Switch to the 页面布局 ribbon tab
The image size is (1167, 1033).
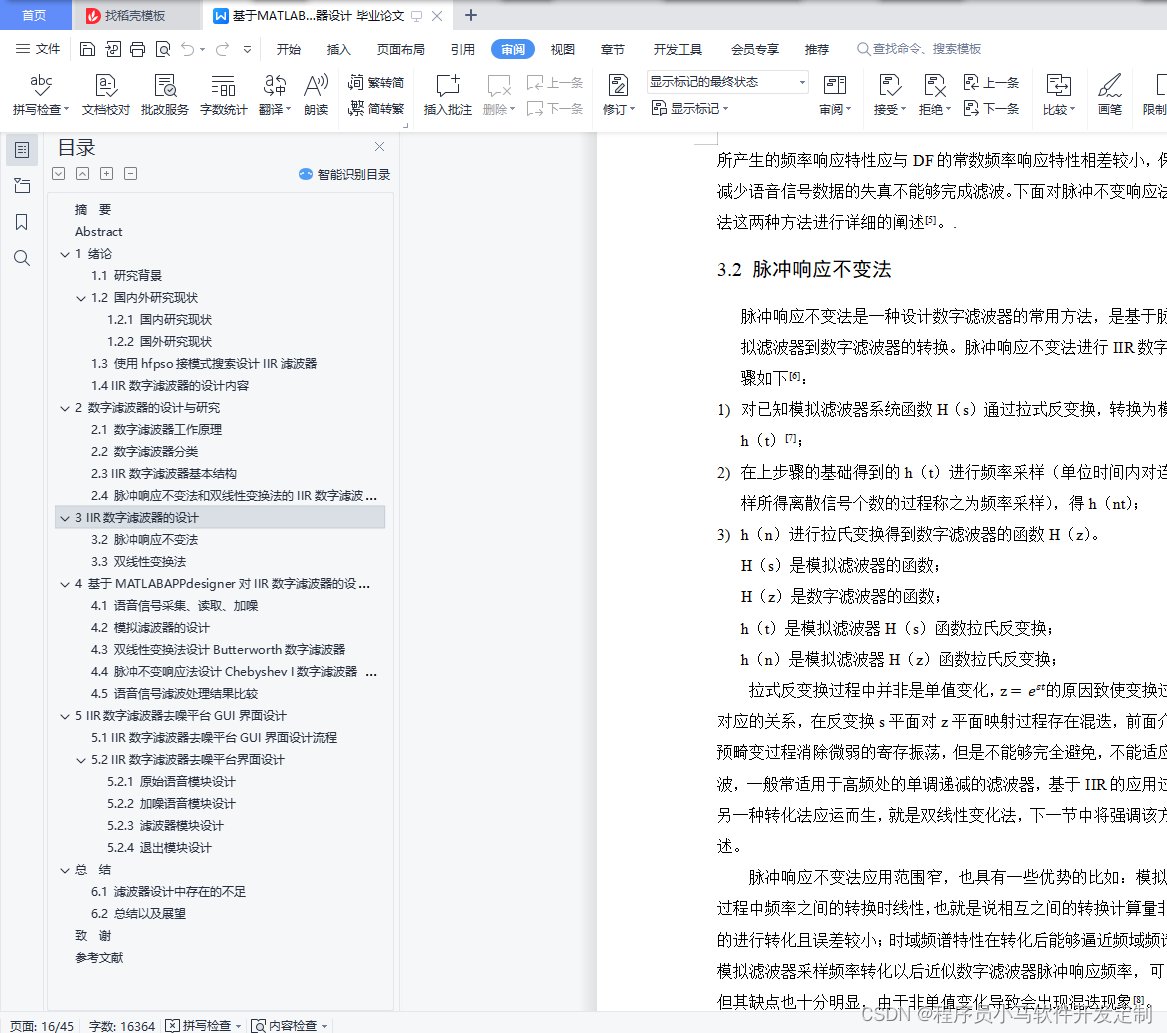pyautogui.click(x=400, y=48)
